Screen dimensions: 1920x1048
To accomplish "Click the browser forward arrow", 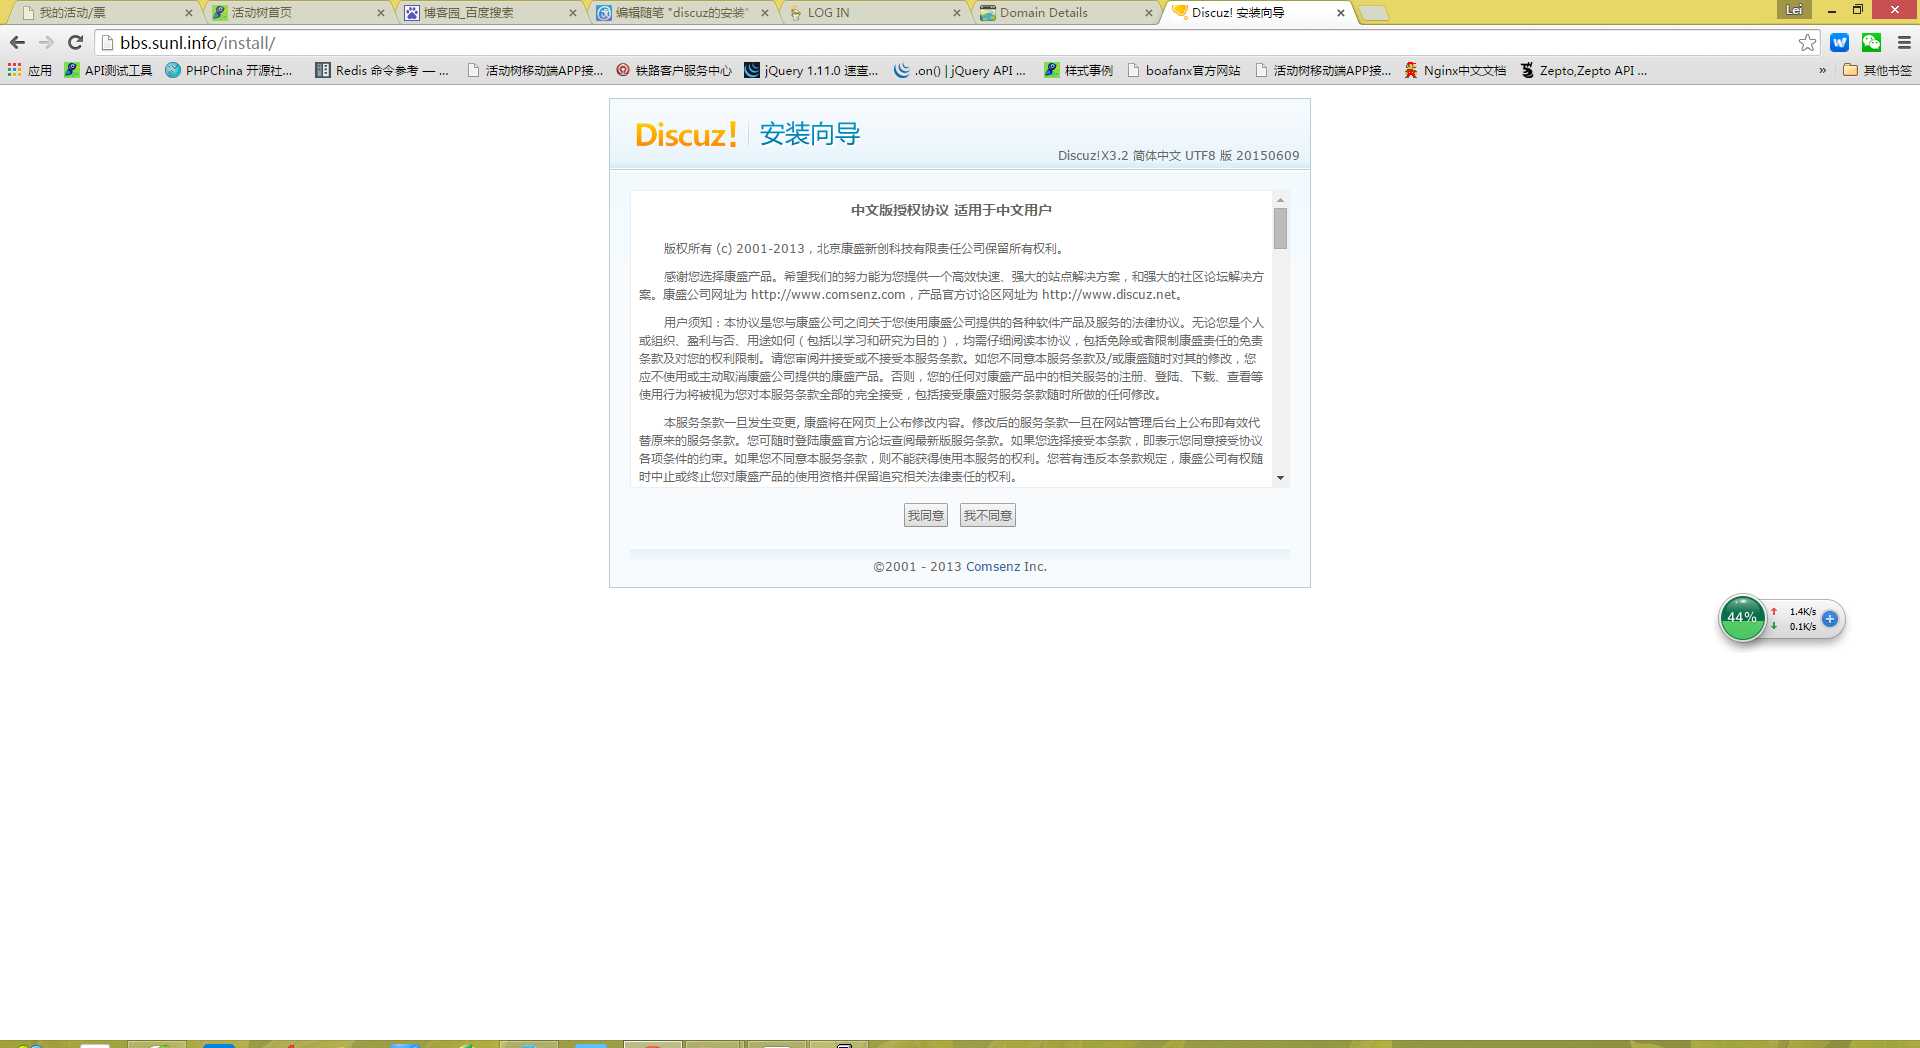I will (46, 42).
